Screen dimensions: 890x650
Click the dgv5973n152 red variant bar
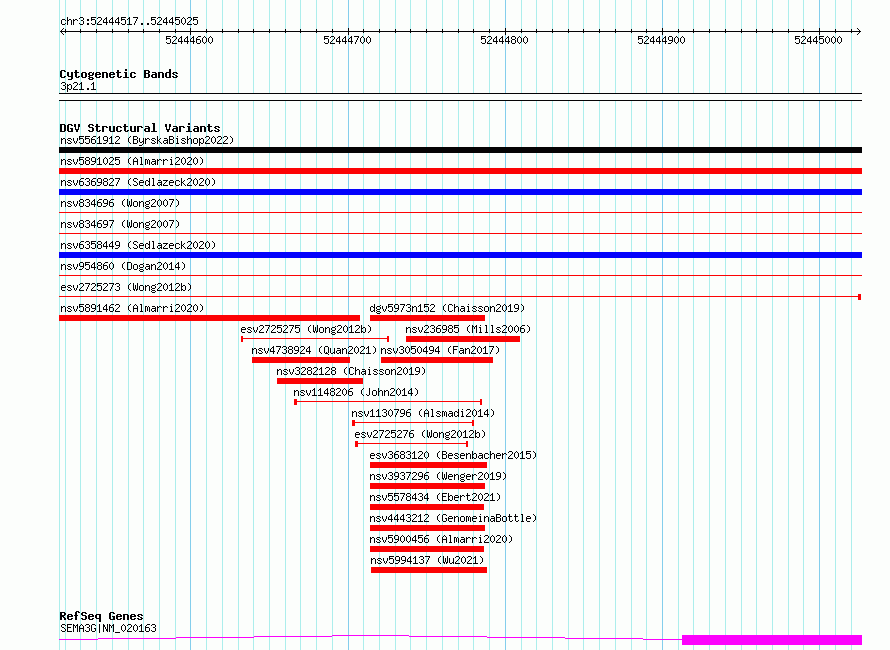427,318
